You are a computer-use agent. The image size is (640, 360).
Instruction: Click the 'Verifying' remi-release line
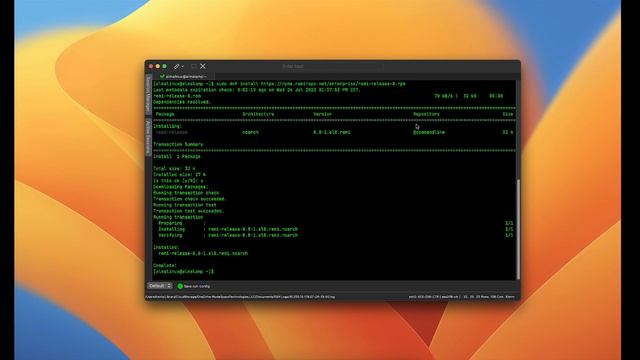pos(228,235)
